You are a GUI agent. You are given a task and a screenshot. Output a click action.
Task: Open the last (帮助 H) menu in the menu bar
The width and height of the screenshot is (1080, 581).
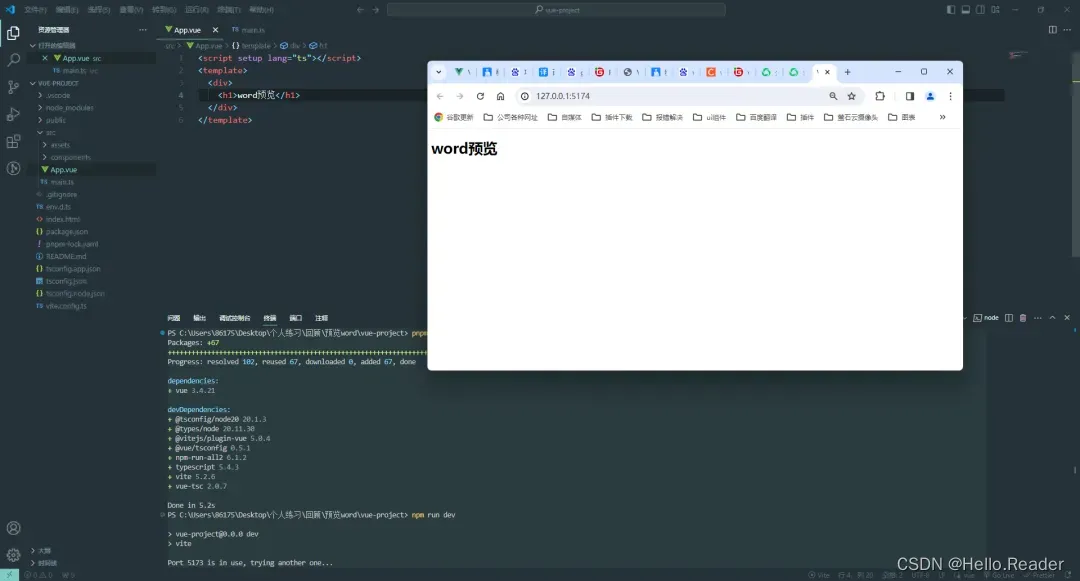[x=261, y=10]
